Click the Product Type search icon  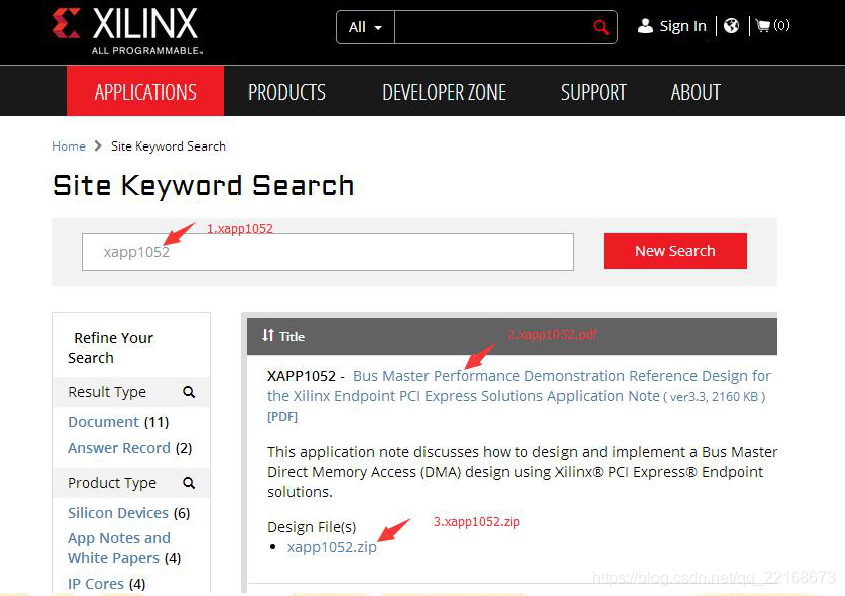coord(189,483)
